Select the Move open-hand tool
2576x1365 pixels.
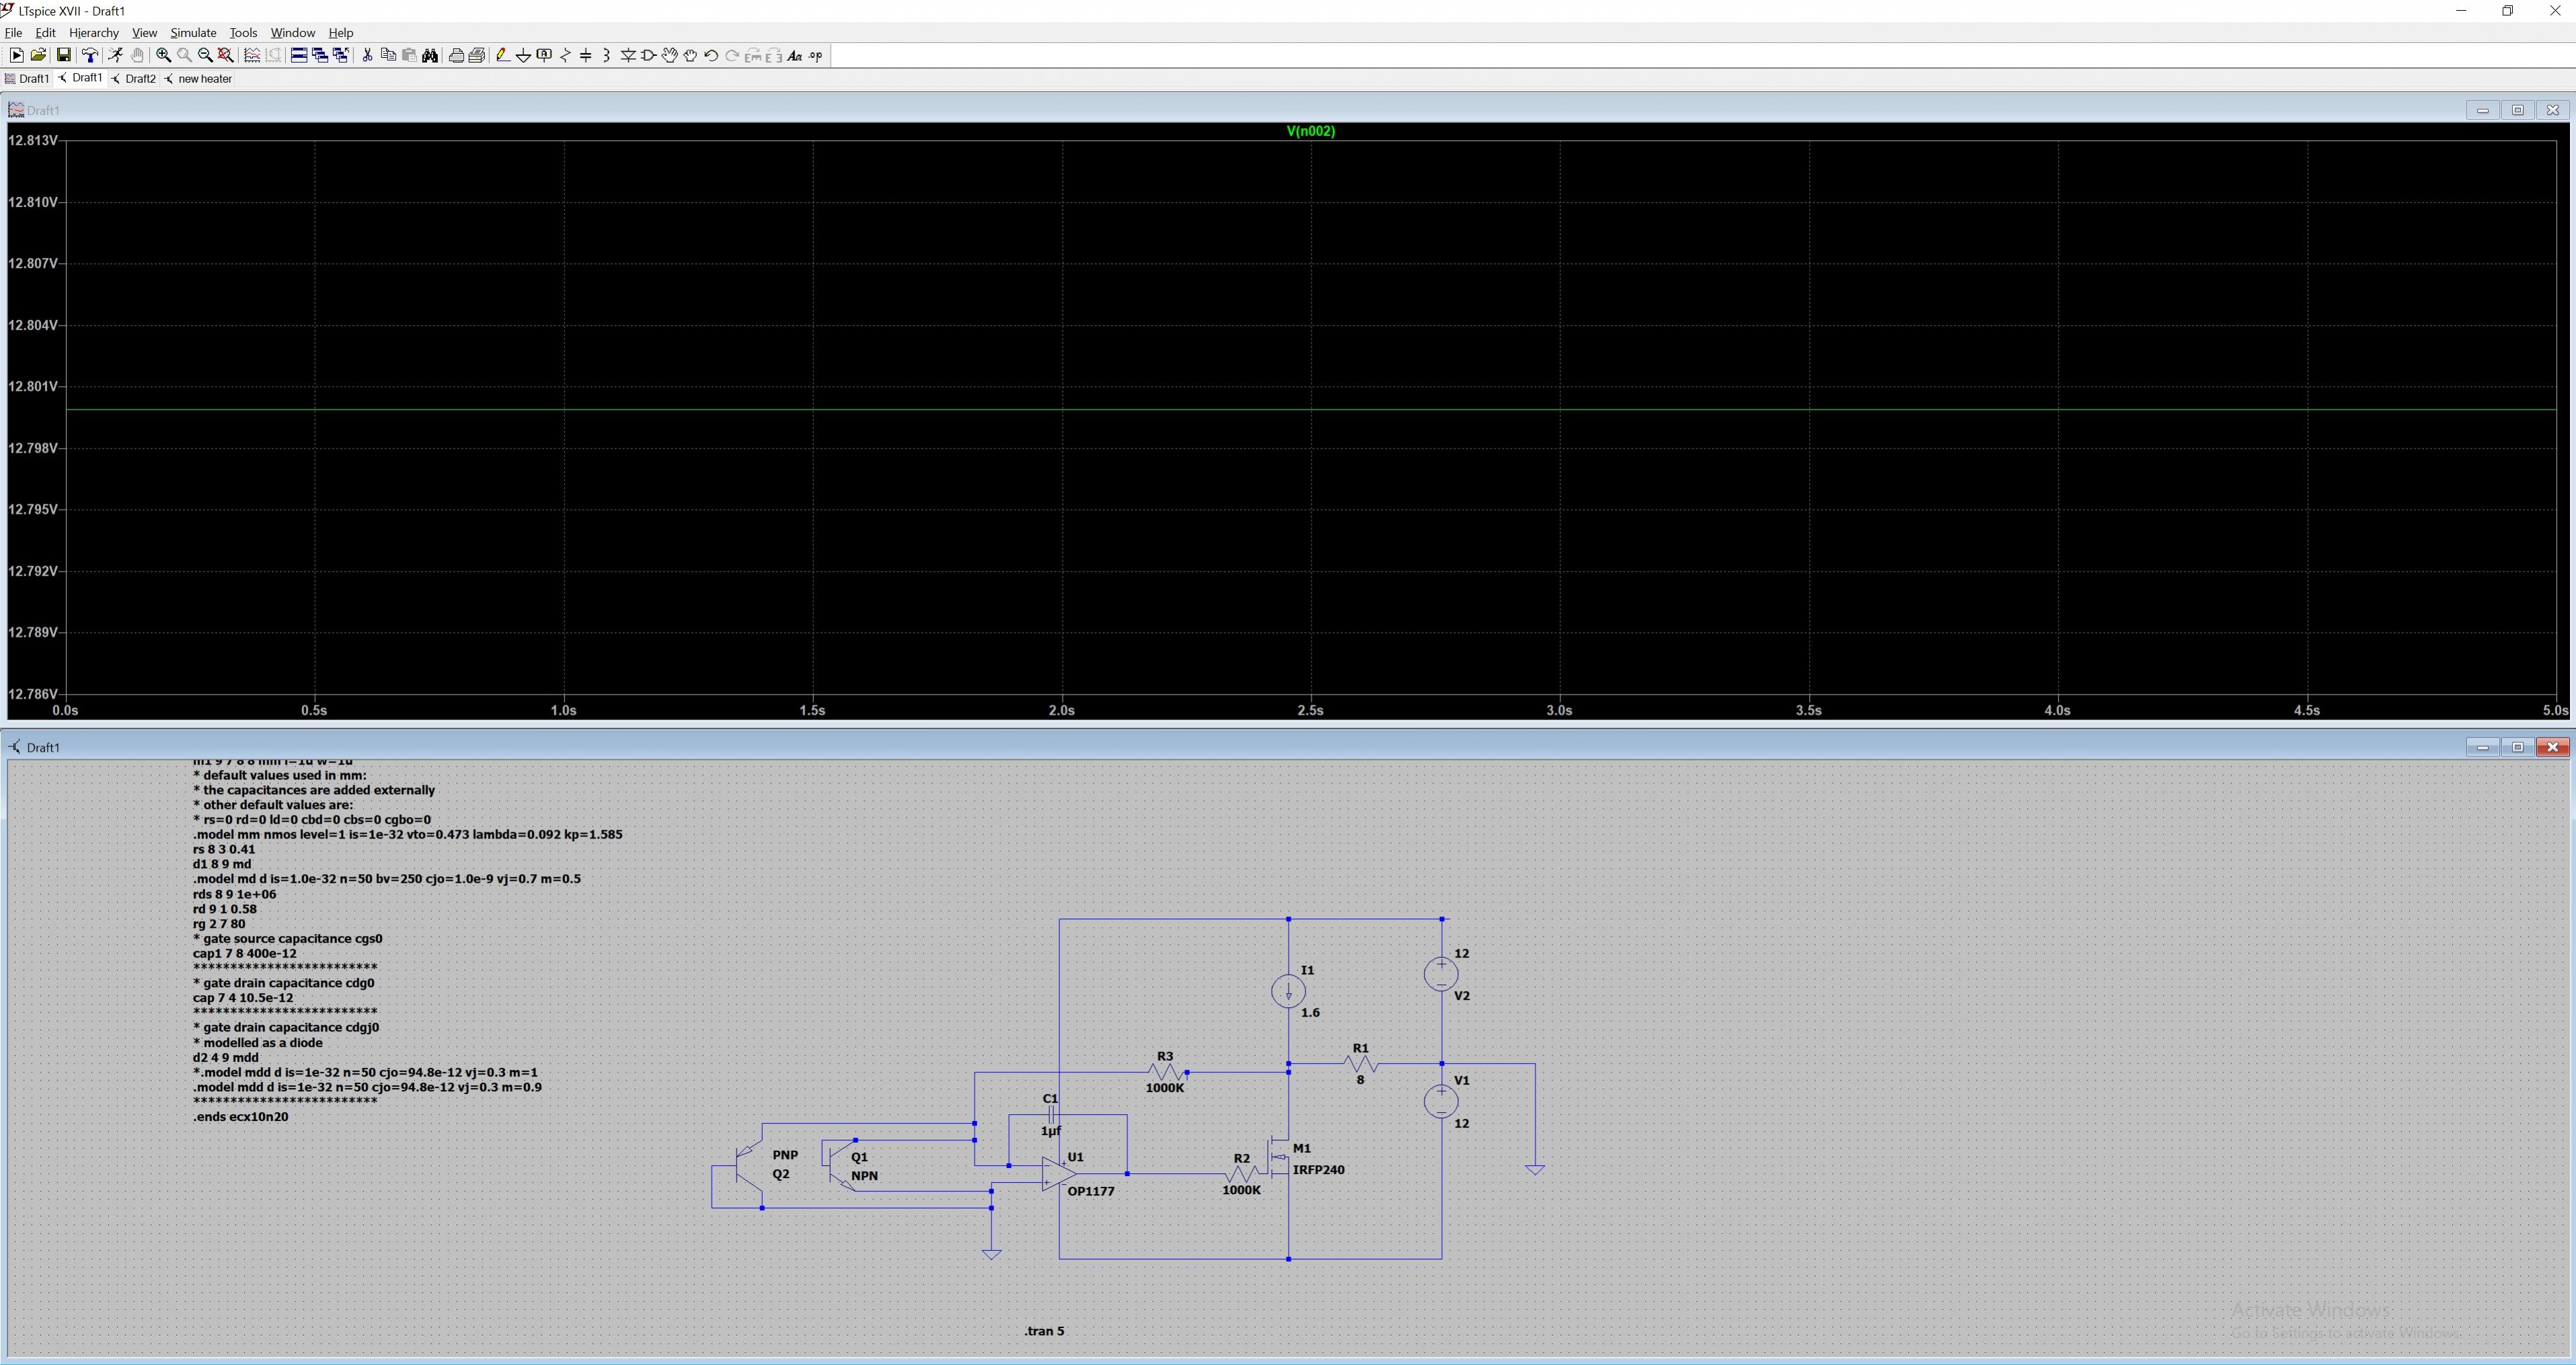(670, 56)
